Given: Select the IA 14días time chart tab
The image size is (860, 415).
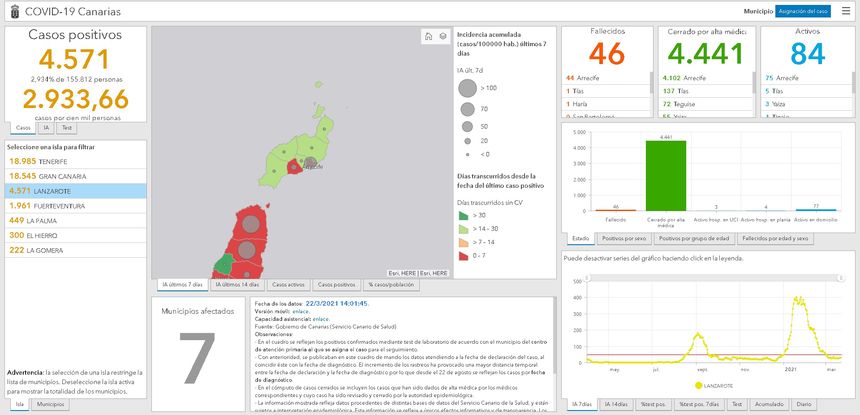Looking at the screenshot, I should point(616,405).
